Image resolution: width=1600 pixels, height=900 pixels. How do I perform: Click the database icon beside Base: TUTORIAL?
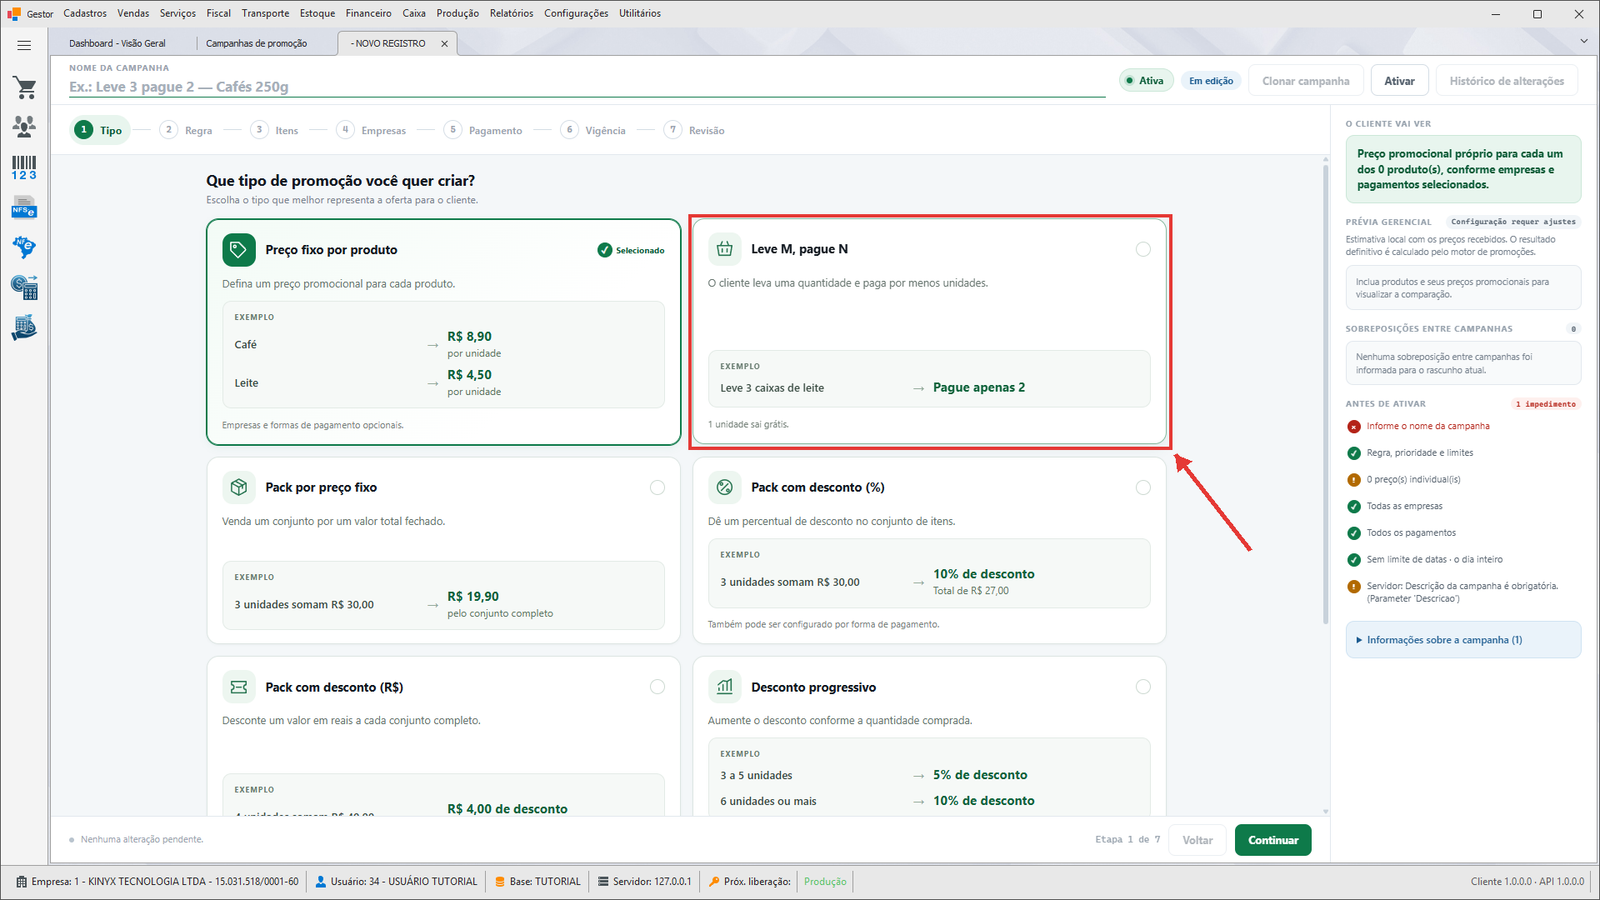[500, 882]
